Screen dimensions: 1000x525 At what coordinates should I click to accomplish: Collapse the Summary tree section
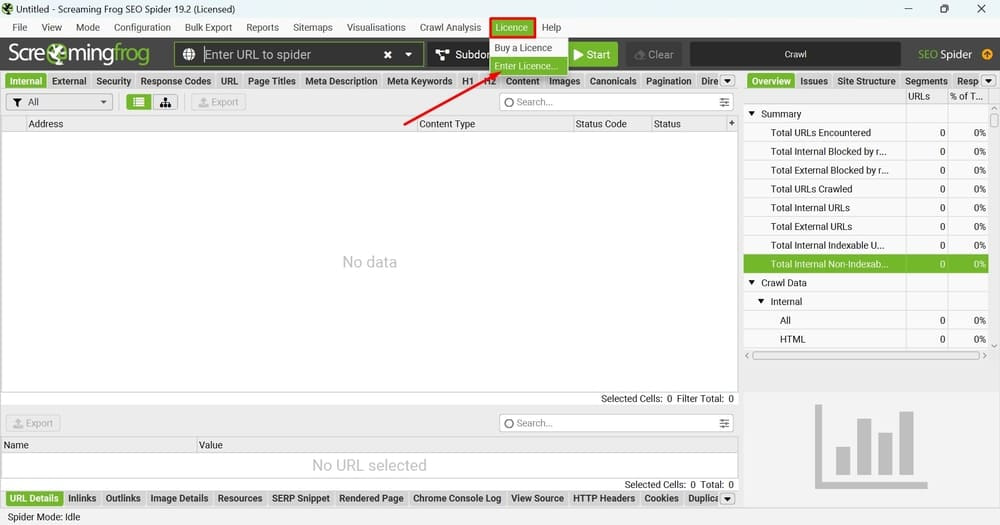[752, 114]
